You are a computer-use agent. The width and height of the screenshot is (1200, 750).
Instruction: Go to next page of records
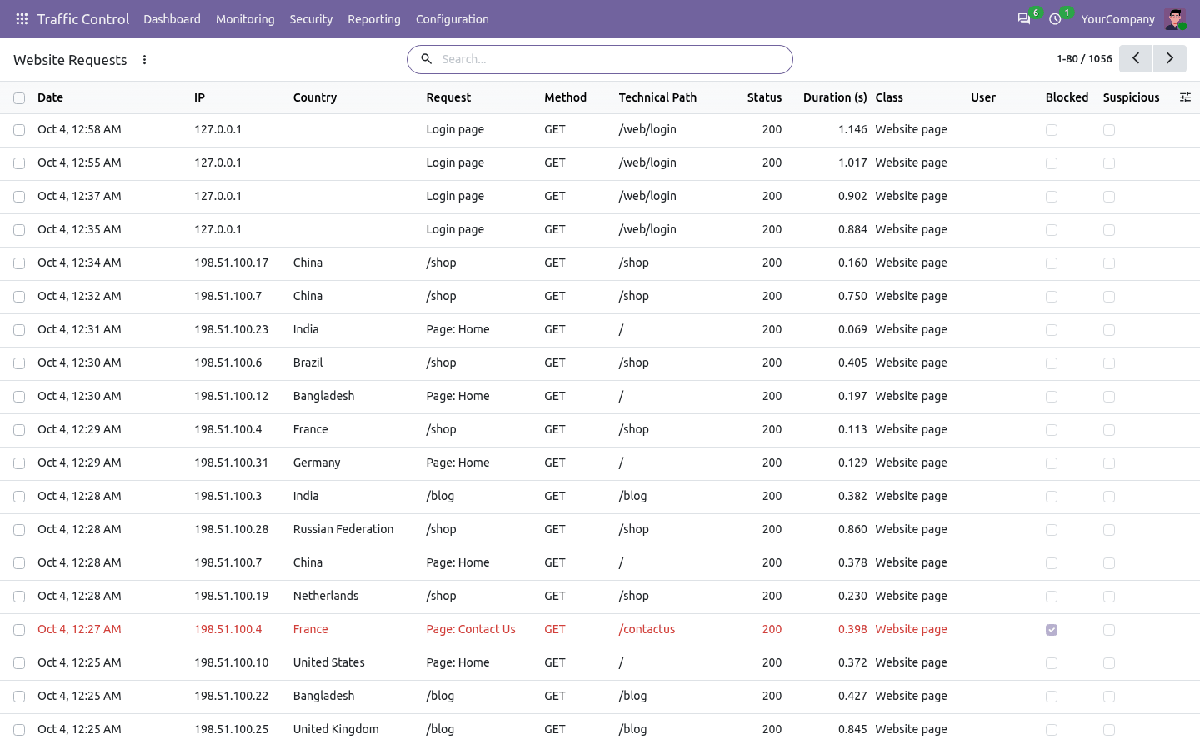[1170, 59]
